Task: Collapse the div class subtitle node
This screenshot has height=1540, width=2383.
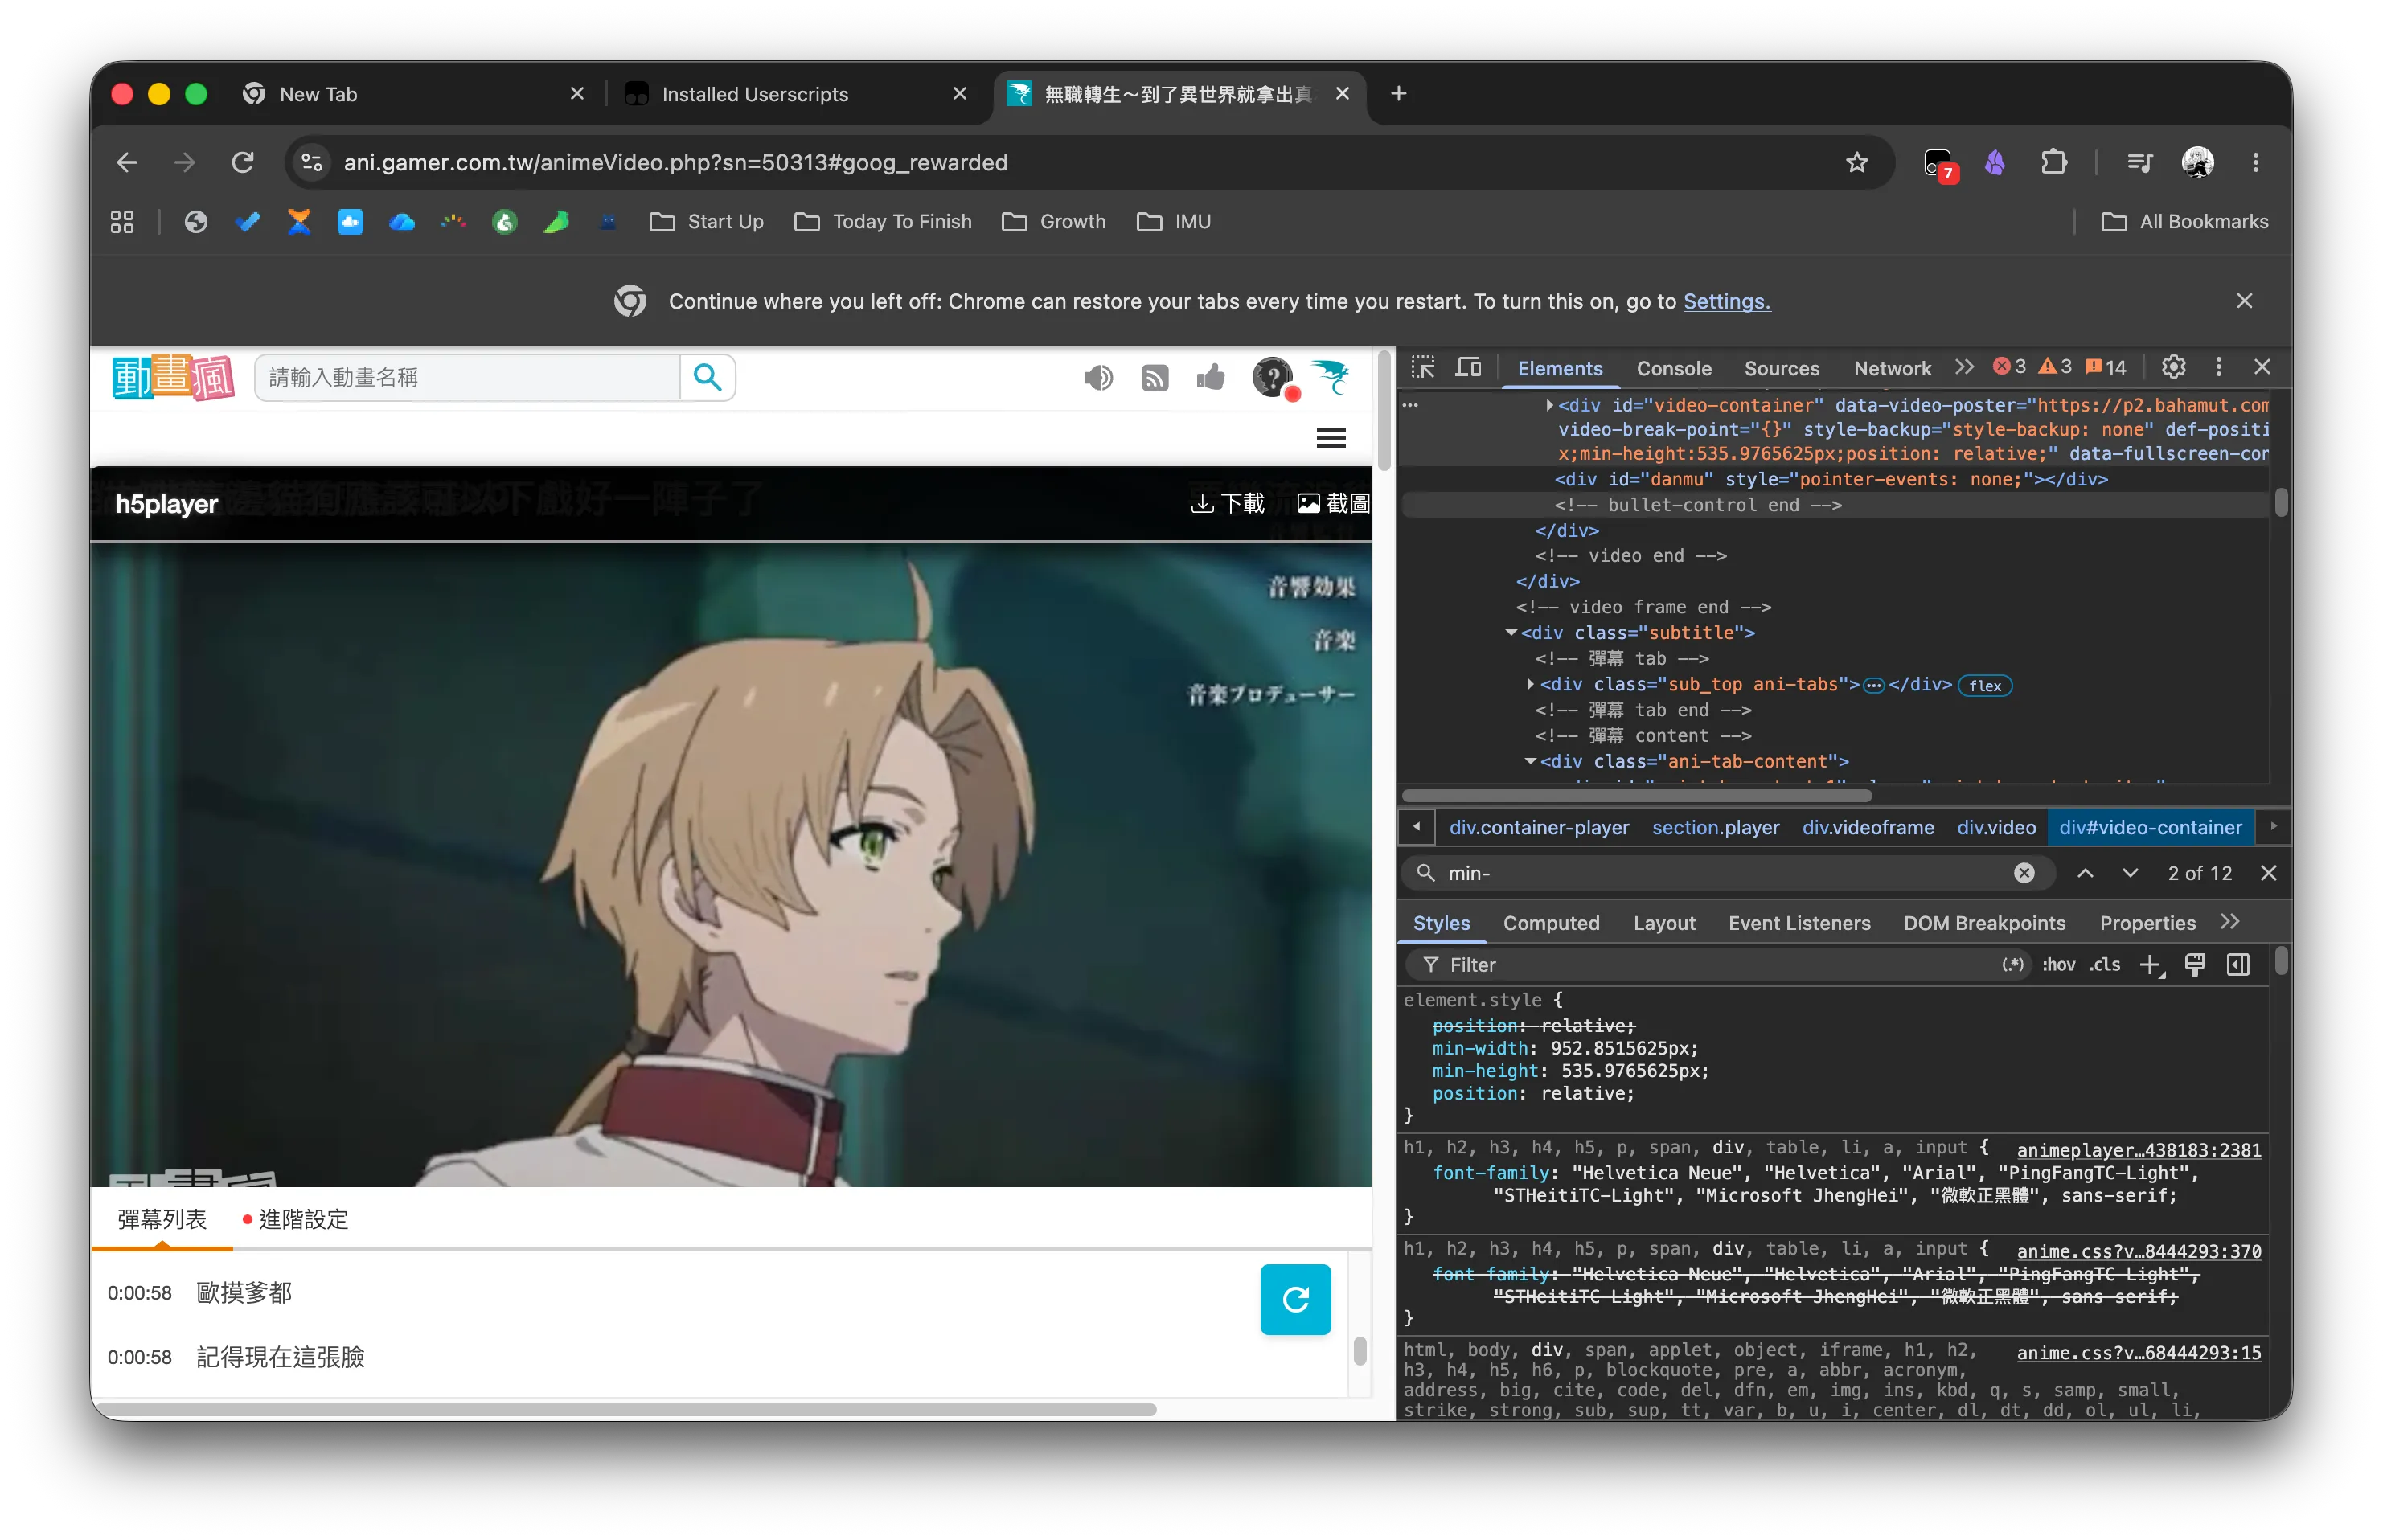Action: pyautogui.click(x=1511, y=633)
